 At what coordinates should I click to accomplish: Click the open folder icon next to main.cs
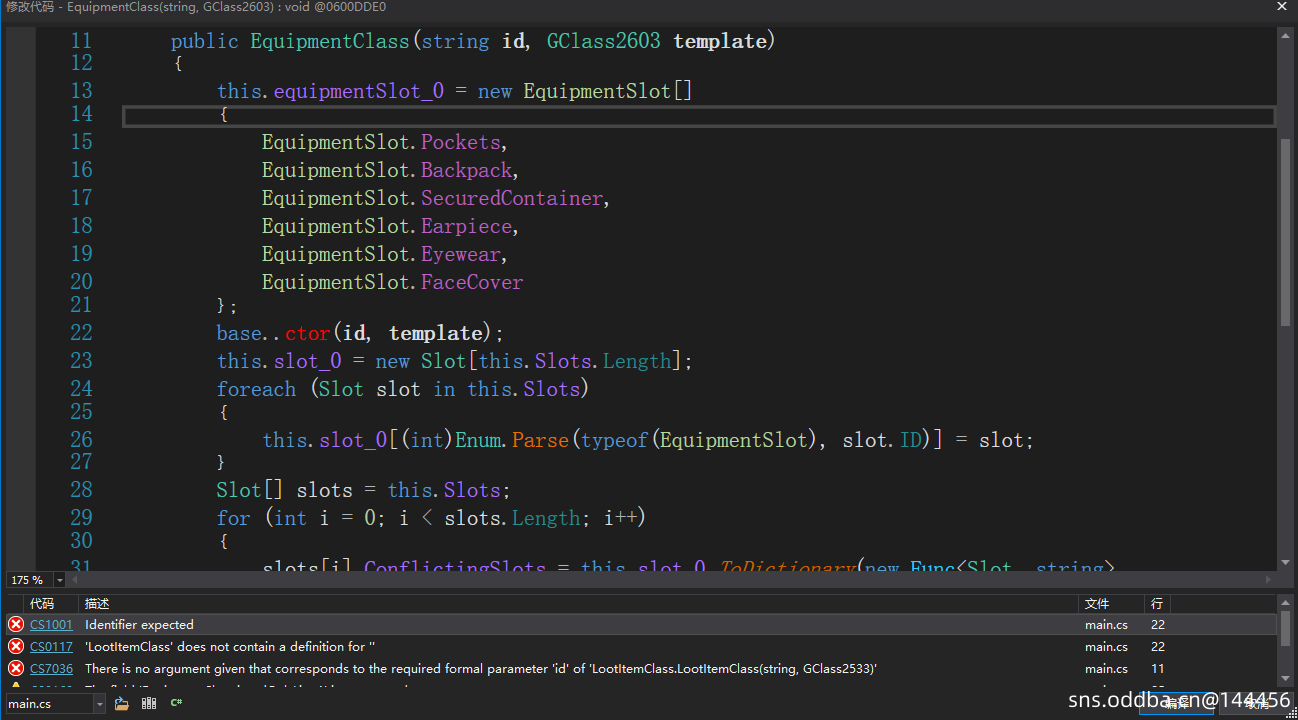click(122, 704)
